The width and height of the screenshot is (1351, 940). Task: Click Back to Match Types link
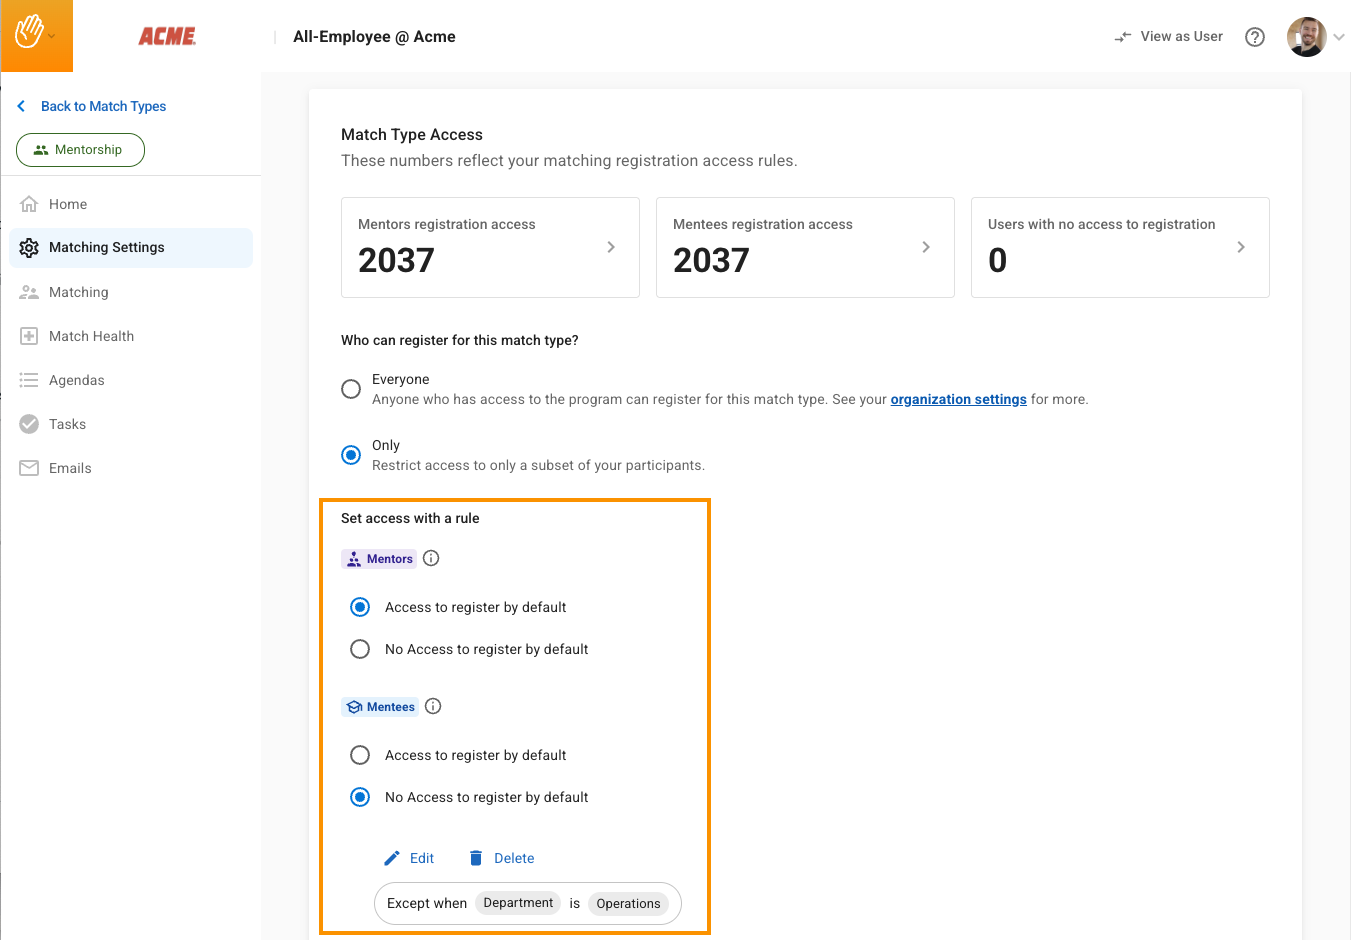coord(103,106)
